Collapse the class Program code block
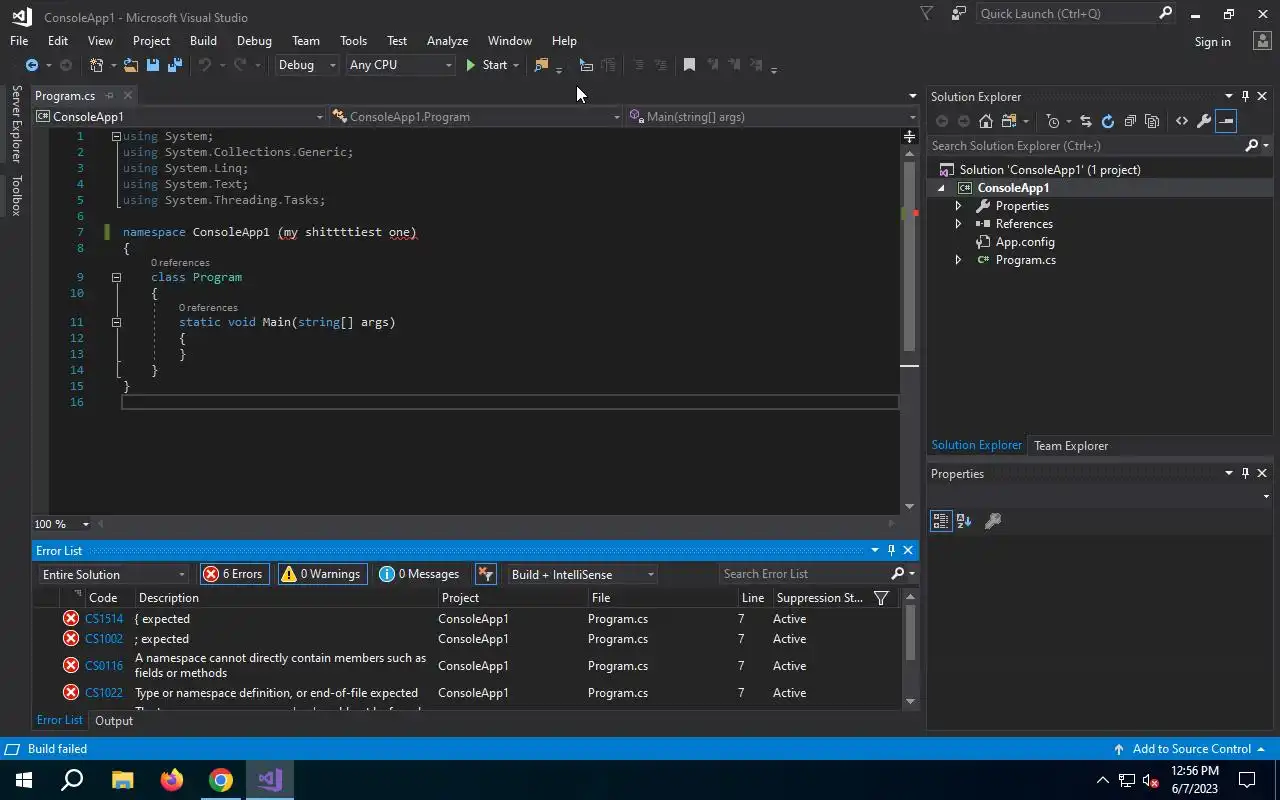This screenshot has height=800, width=1280. (116, 277)
